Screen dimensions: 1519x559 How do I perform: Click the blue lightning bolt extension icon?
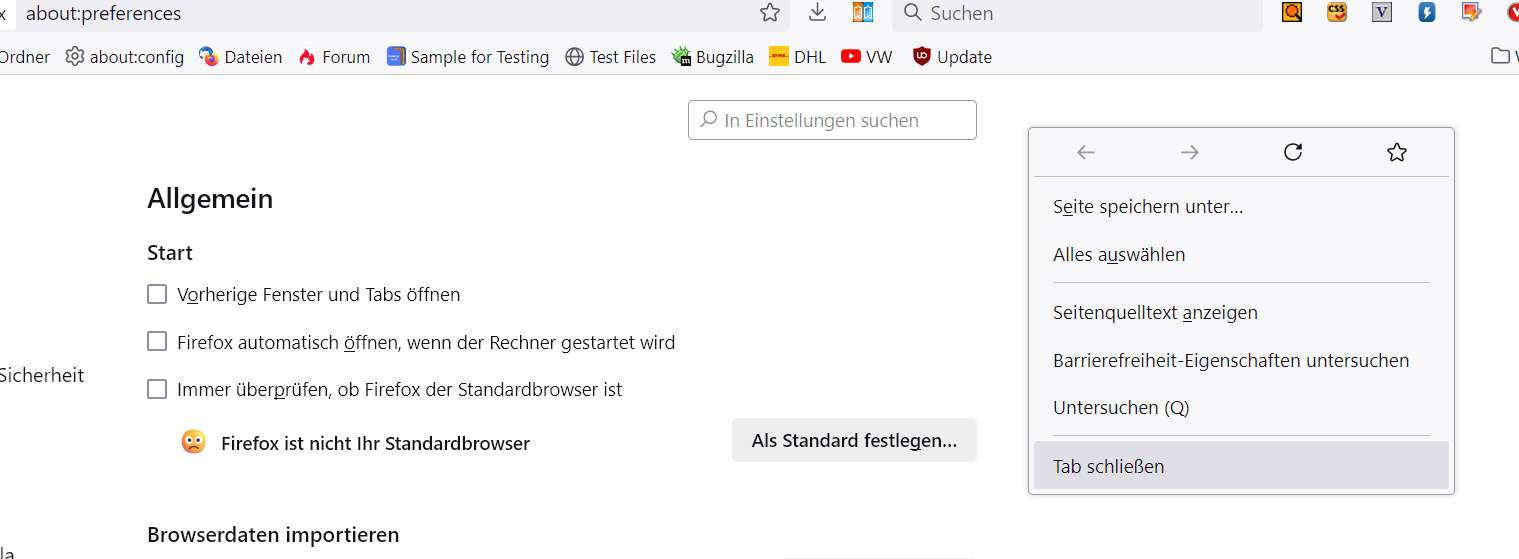[1427, 13]
